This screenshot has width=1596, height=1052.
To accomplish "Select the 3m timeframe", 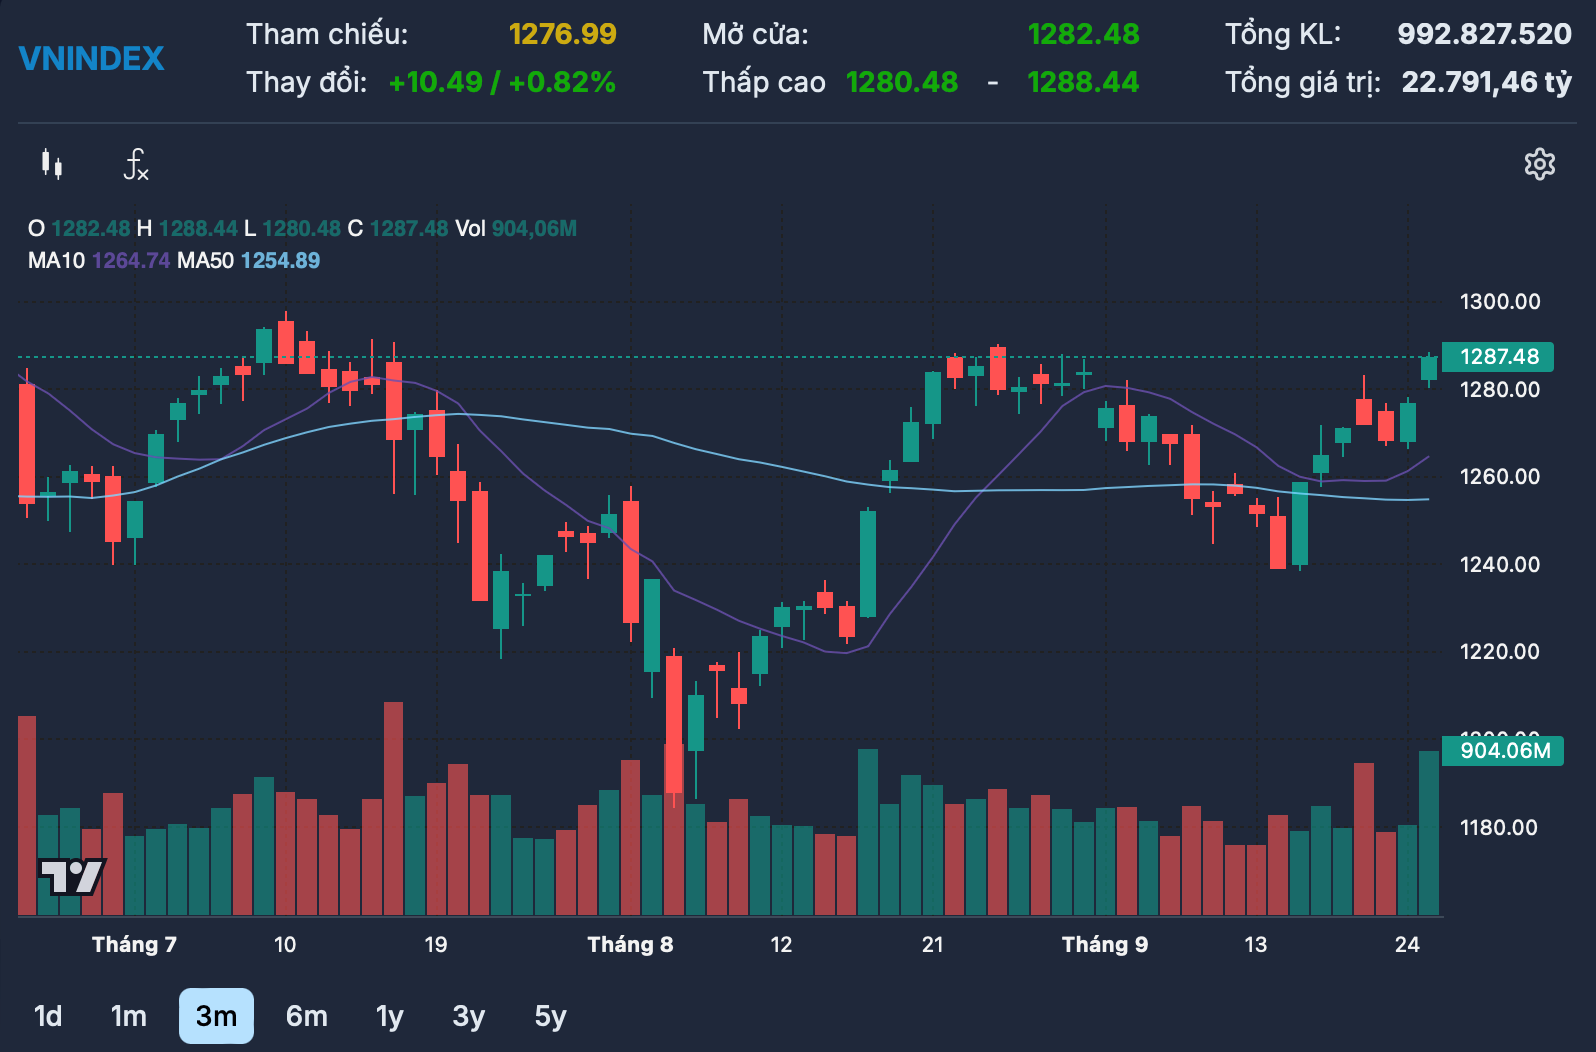I will pyautogui.click(x=216, y=1016).
